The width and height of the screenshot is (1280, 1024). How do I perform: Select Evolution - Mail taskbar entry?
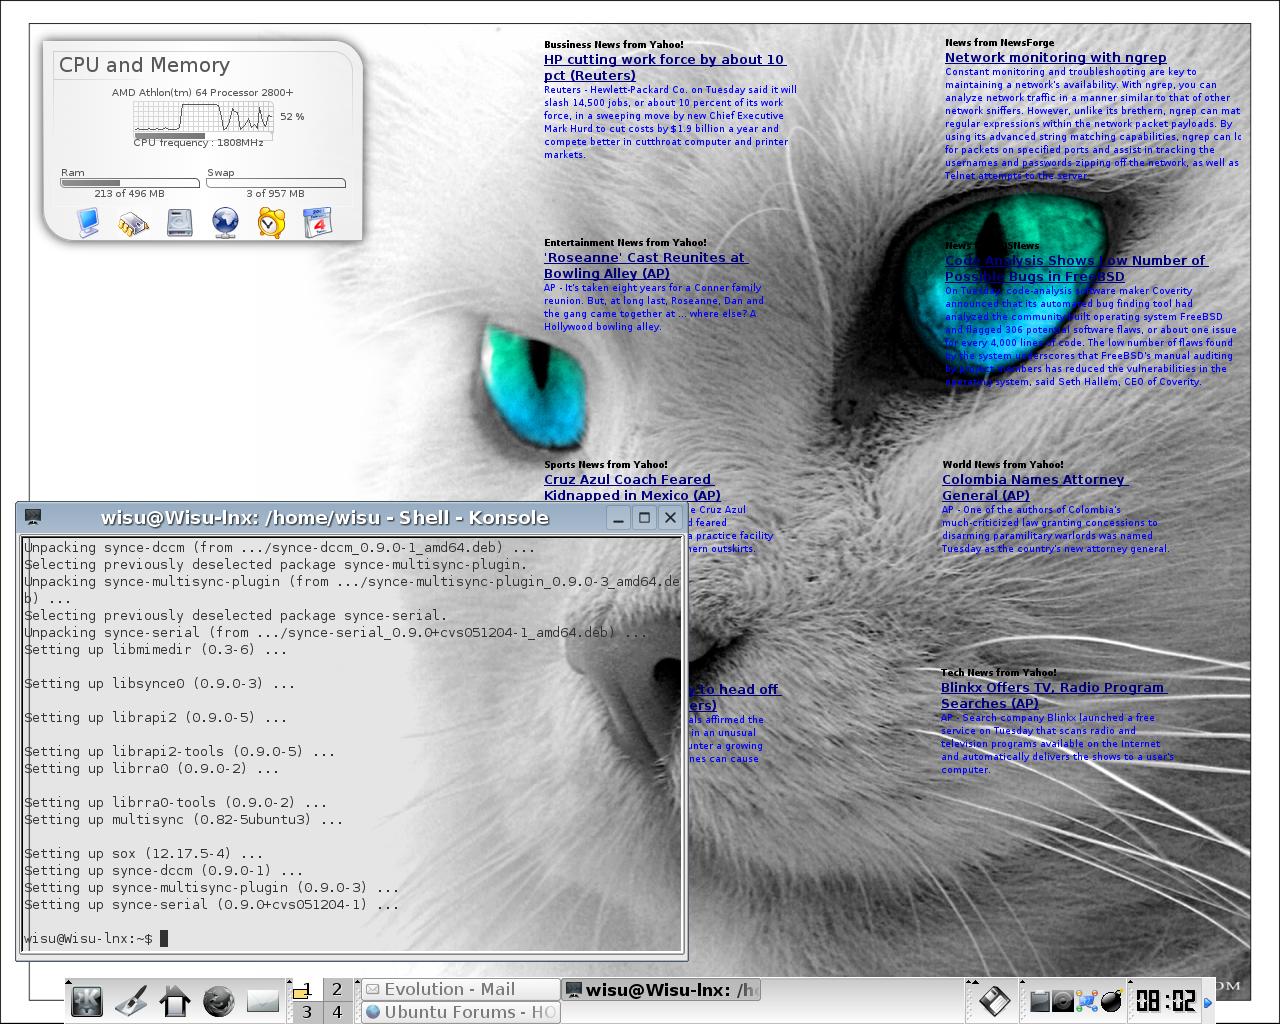(x=460, y=989)
